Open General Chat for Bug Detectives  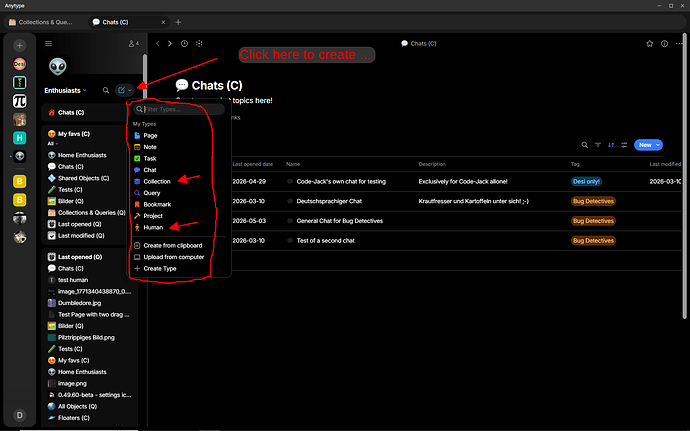pos(340,221)
